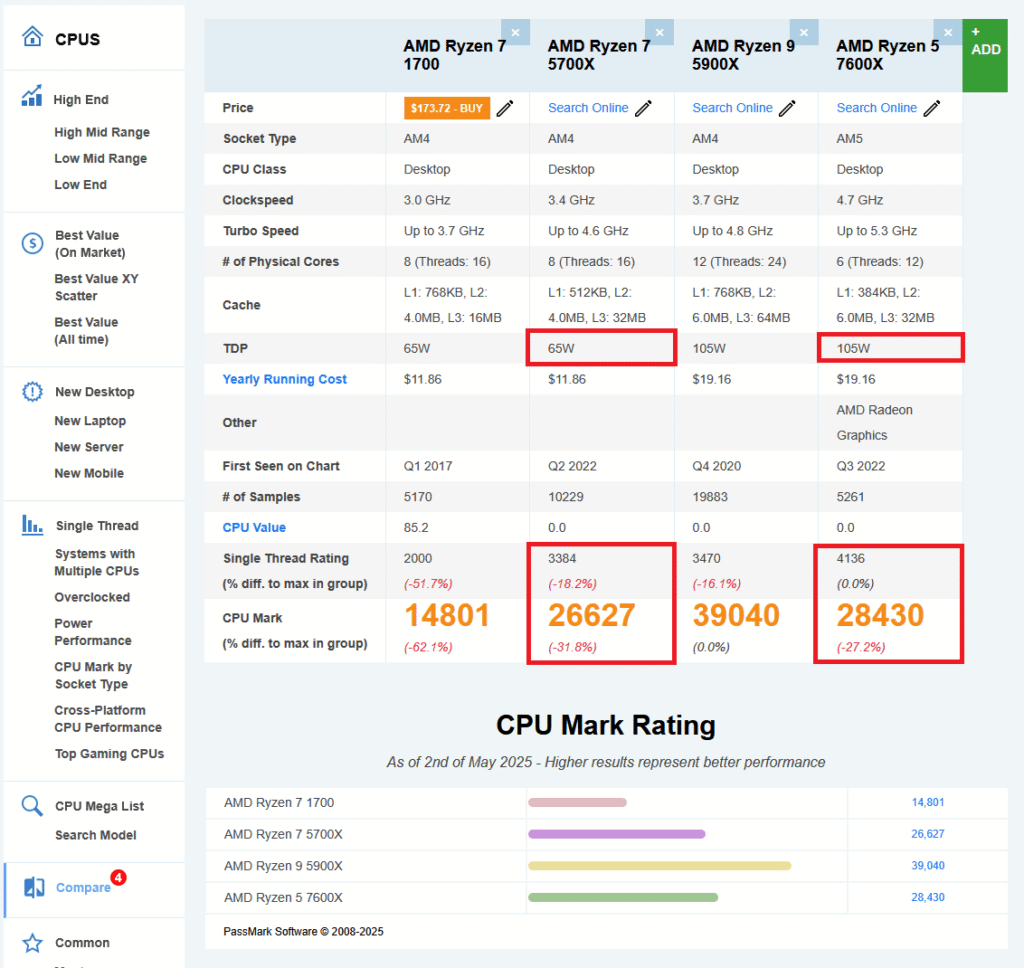Click the Single Thread bar chart icon
This screenshot has height=968, width=1024.
33,524
